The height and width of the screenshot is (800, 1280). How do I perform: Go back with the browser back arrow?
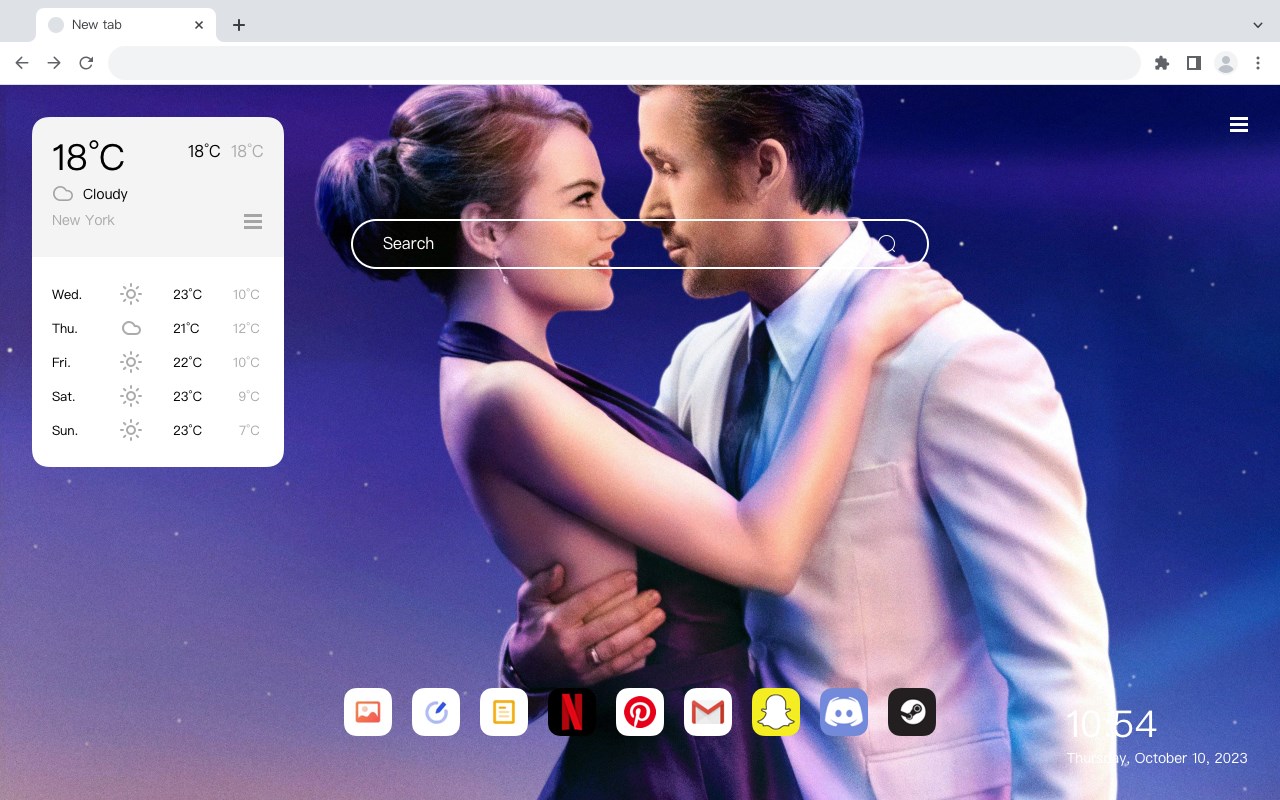[x=22, y=63]
